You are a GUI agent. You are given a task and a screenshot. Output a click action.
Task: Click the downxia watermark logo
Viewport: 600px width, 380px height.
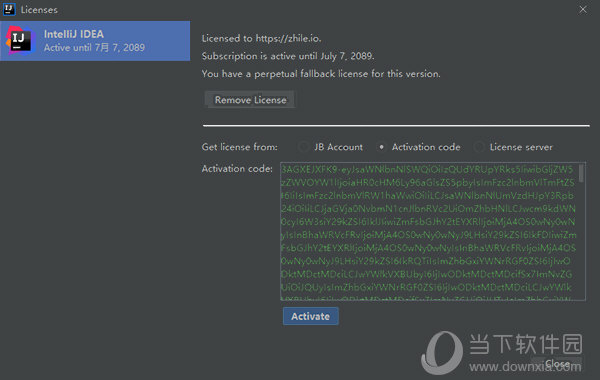click(441, 353)
